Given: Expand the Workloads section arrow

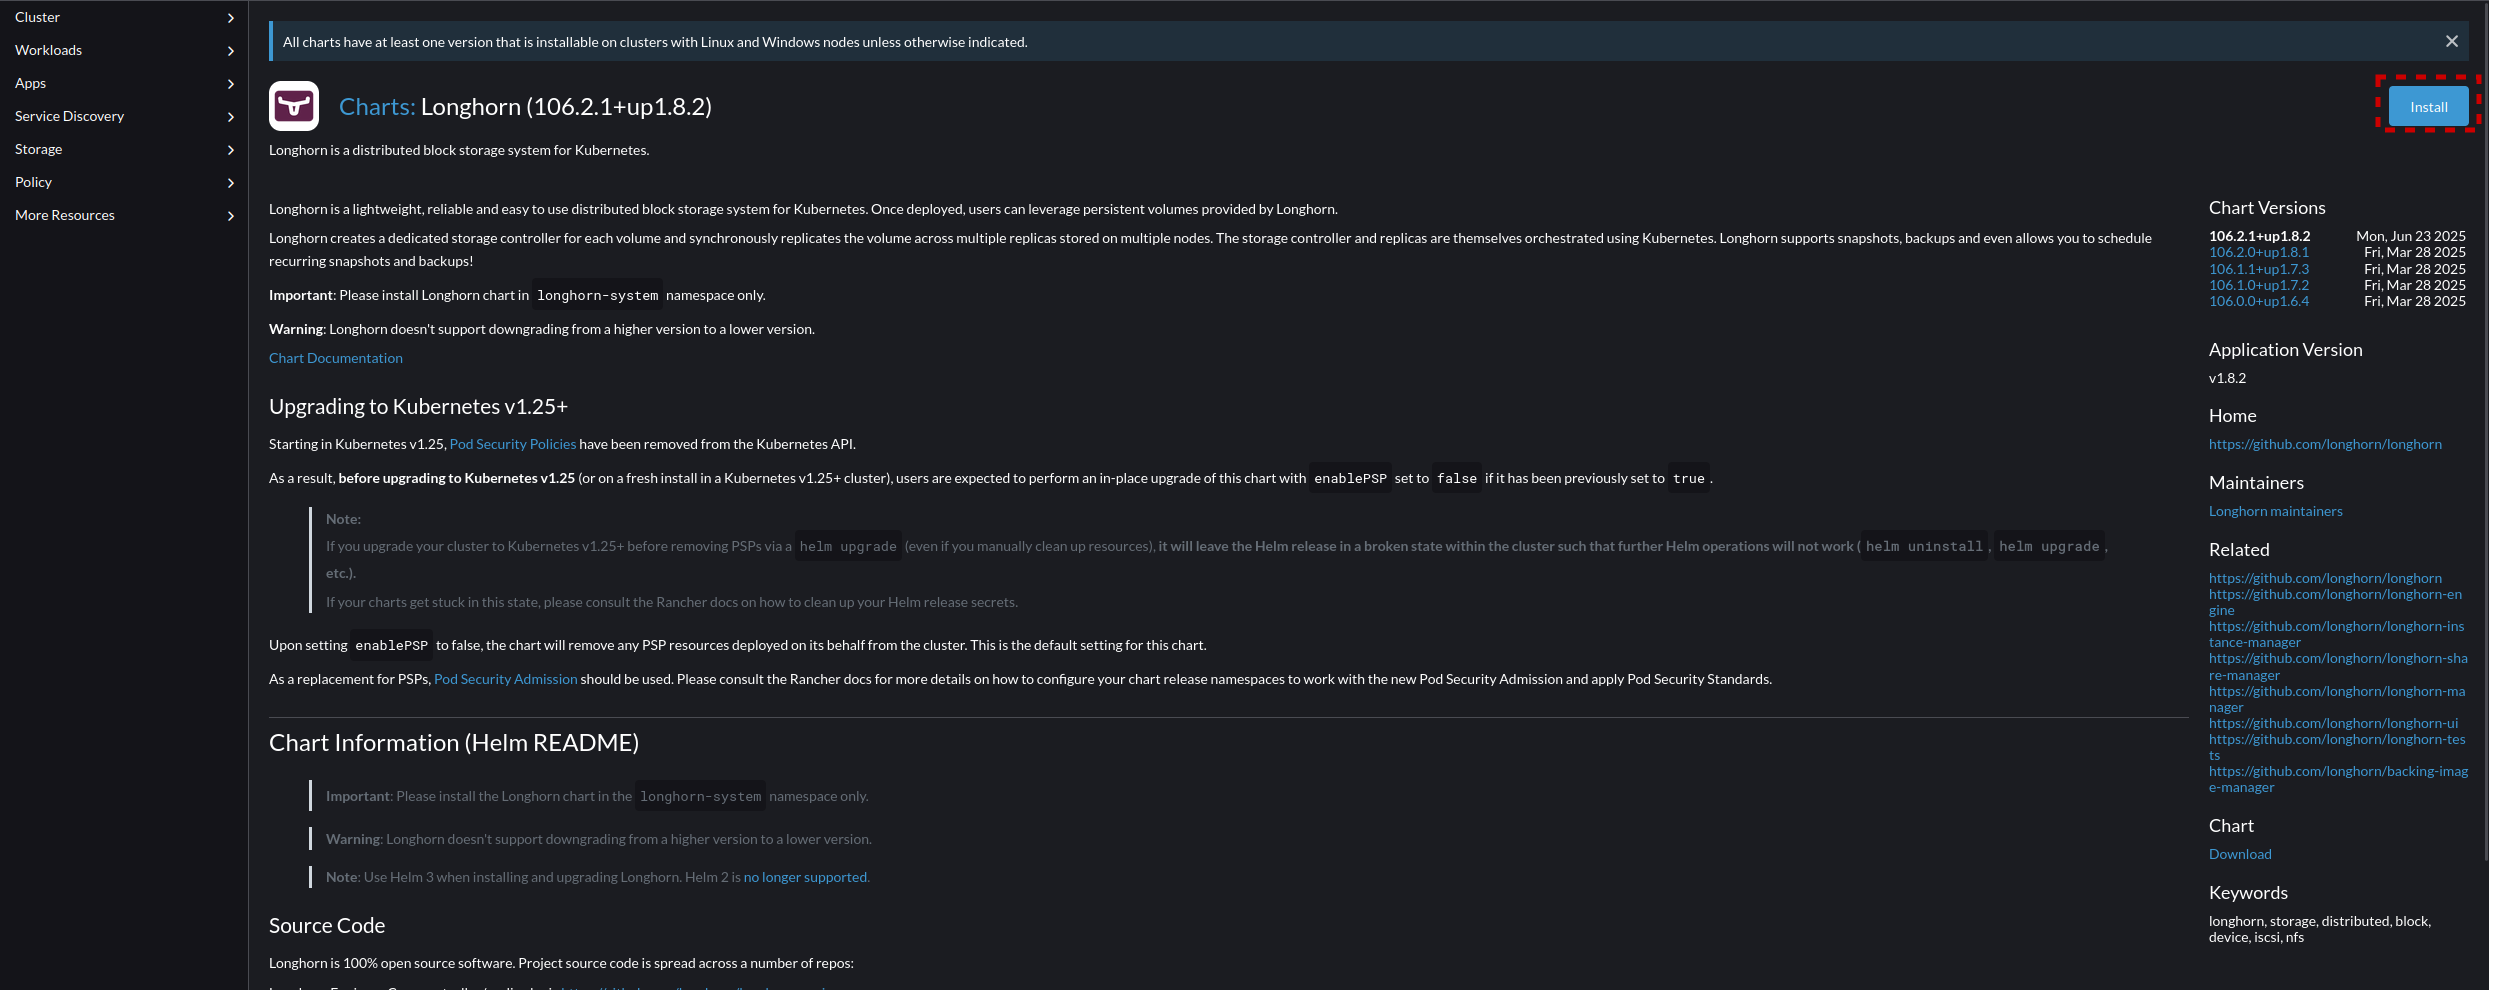Looking at the screenshot, I should [231, 51].
